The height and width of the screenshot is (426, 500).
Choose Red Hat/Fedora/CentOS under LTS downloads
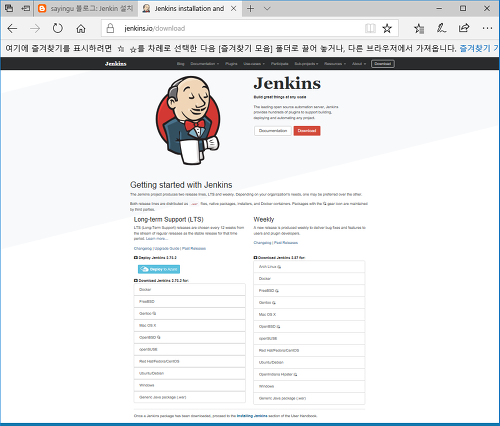[x=190, y=362]
